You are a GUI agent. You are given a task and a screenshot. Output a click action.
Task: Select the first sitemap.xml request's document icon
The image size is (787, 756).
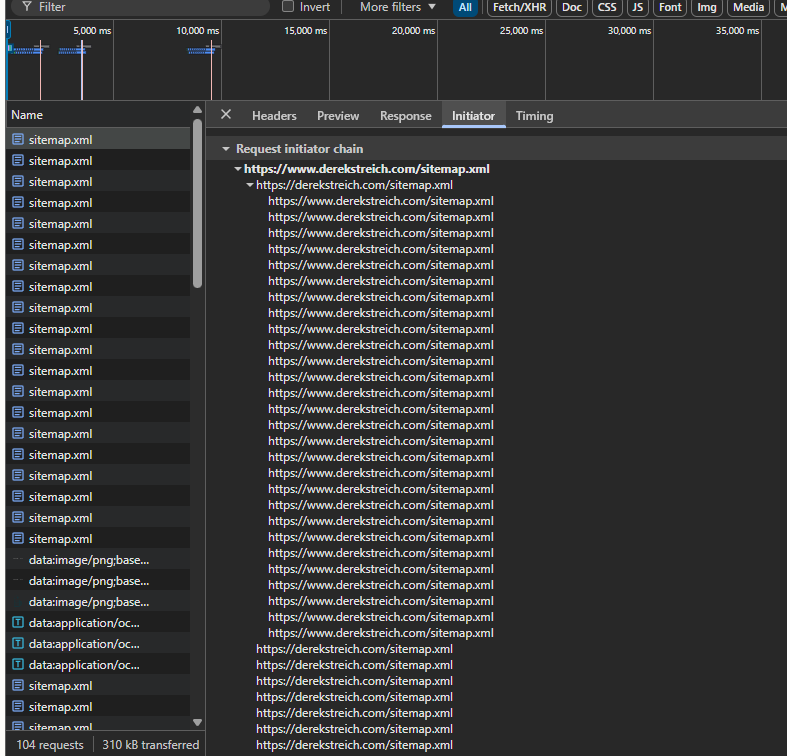coord(18,140)
